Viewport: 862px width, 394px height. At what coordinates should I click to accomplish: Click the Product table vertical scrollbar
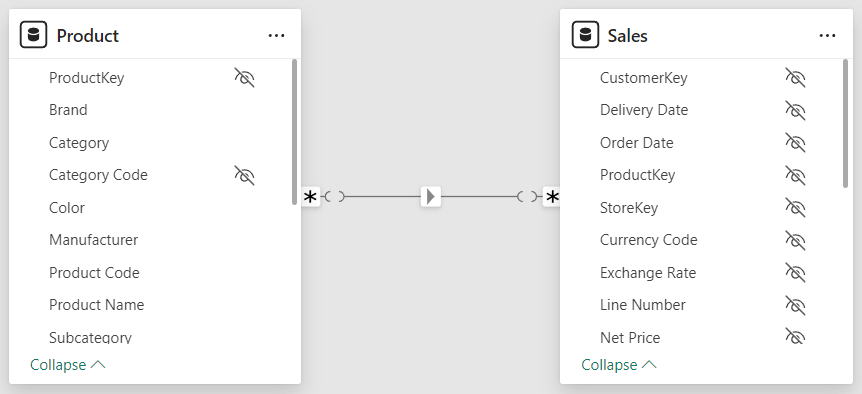tap(294, 132)
